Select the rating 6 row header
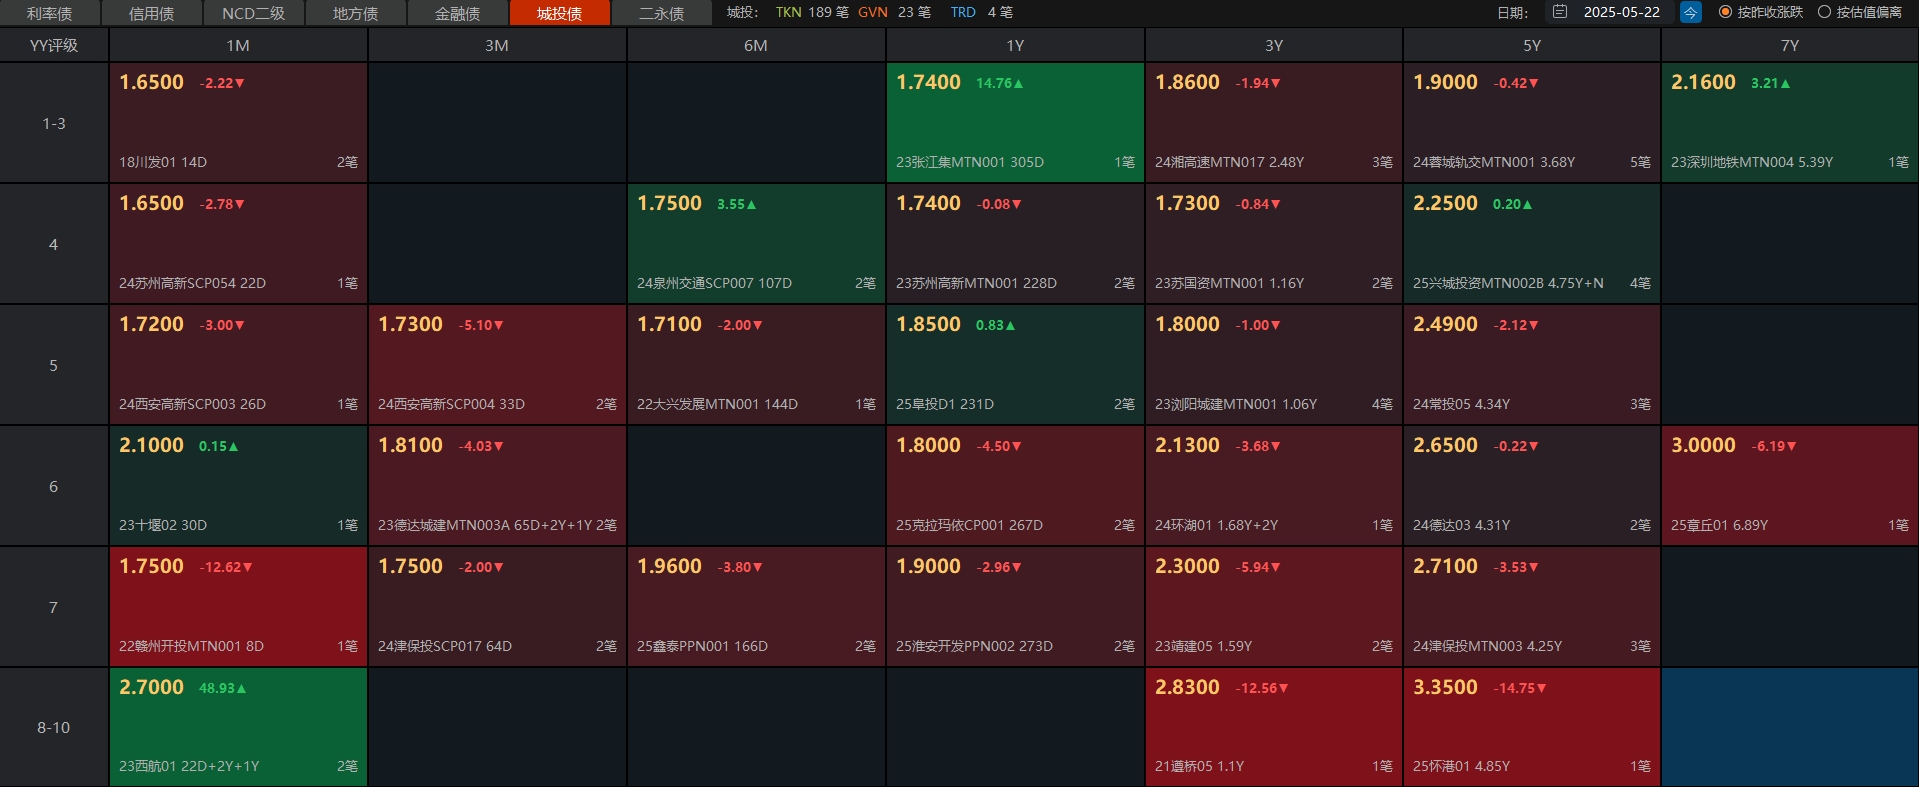This screenshot has width=1919, height=787. tap(54, 486)
